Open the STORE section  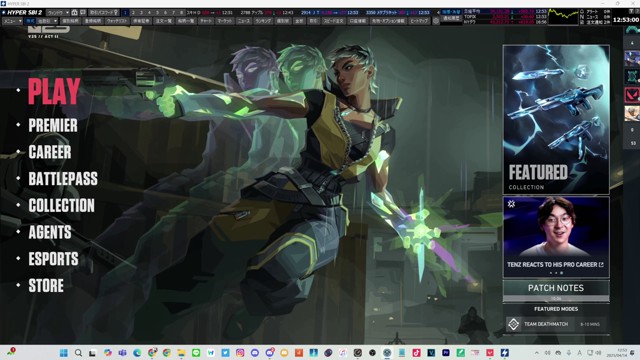pyautogui.click(x=46, y=285)
